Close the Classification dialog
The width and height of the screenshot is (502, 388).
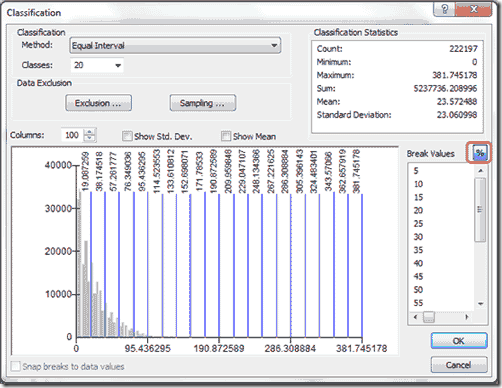pyautogui.click(x=473, y=9)
